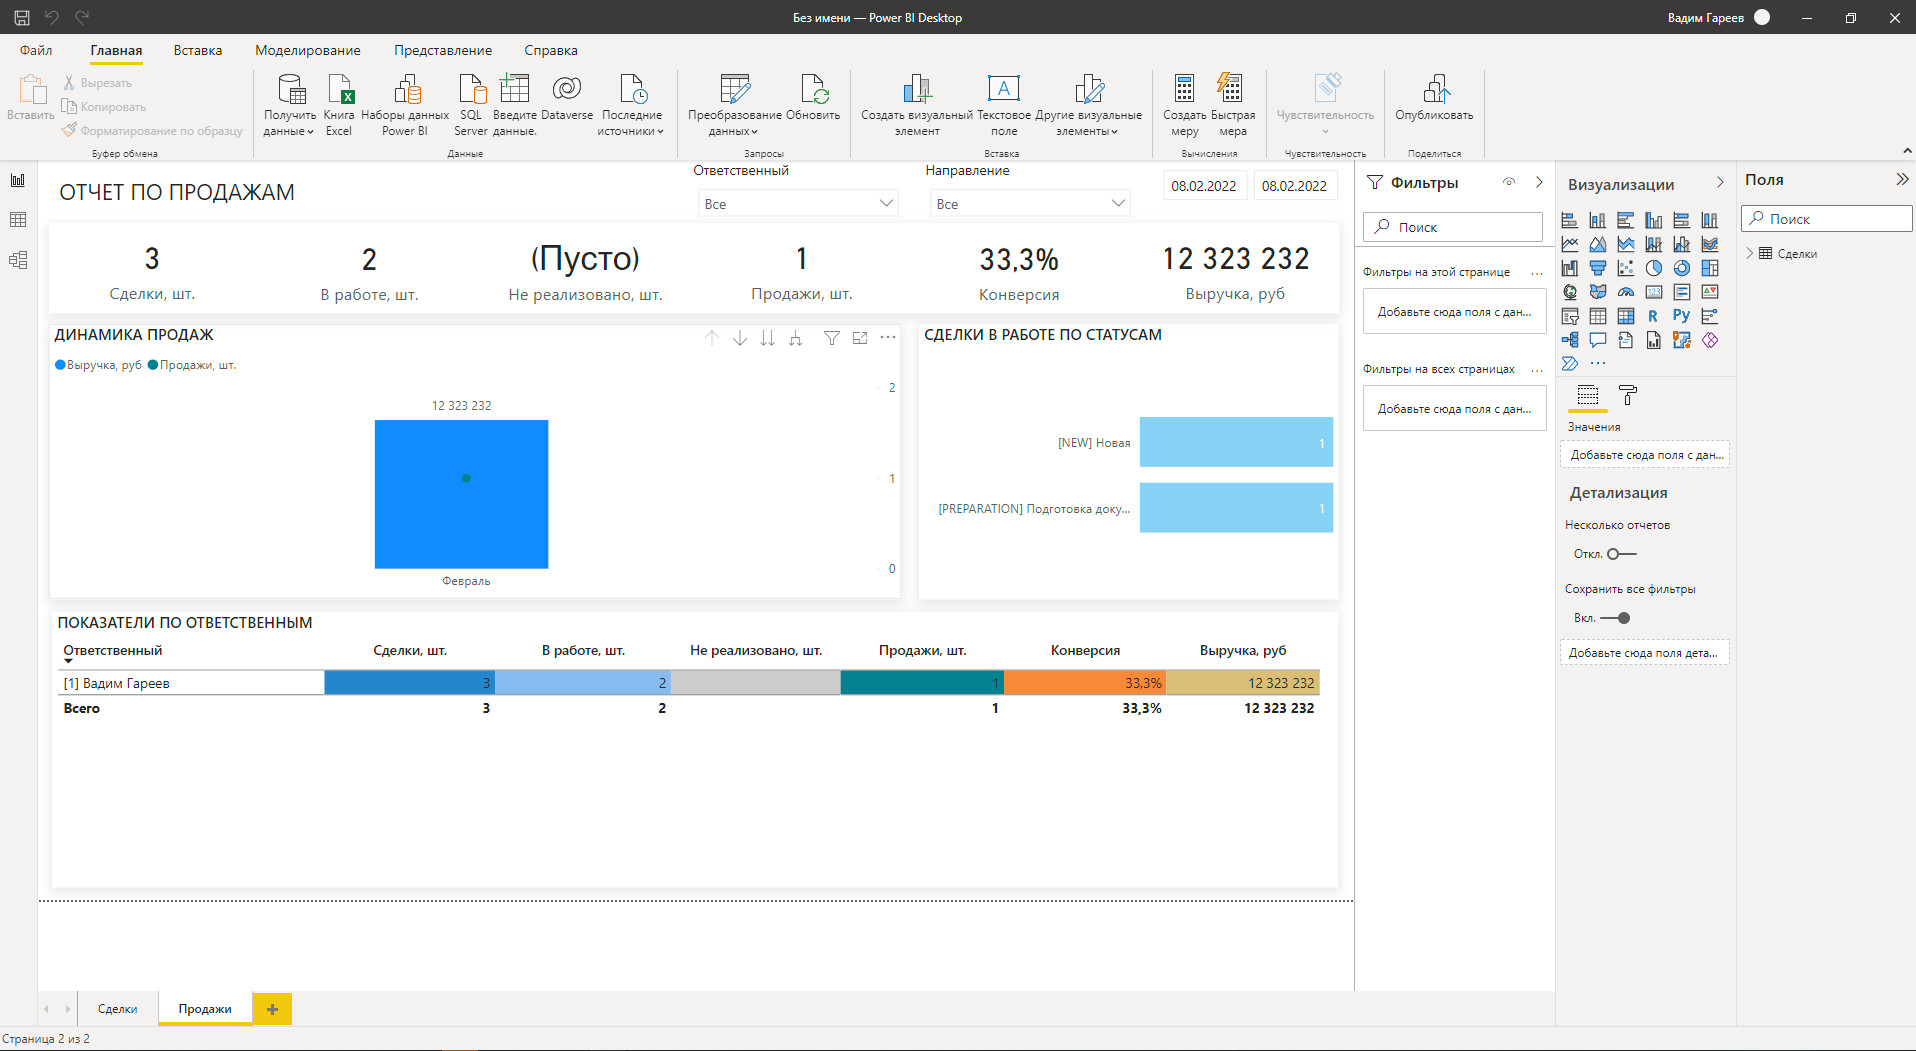
Task: Toggle the 'Сохранить все фильтры' switch
Action: point(1616,618)
